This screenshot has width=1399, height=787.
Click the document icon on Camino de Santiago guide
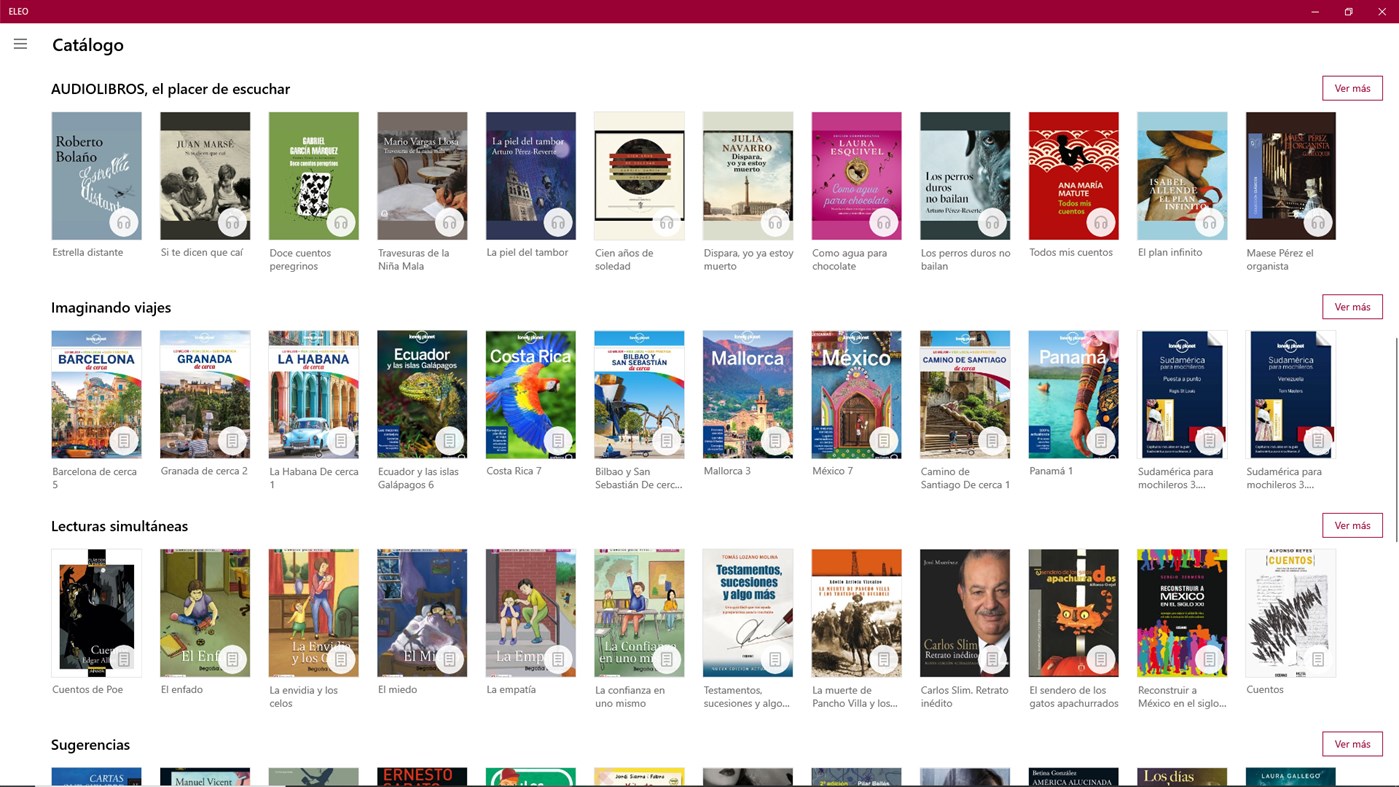[993, 440]
